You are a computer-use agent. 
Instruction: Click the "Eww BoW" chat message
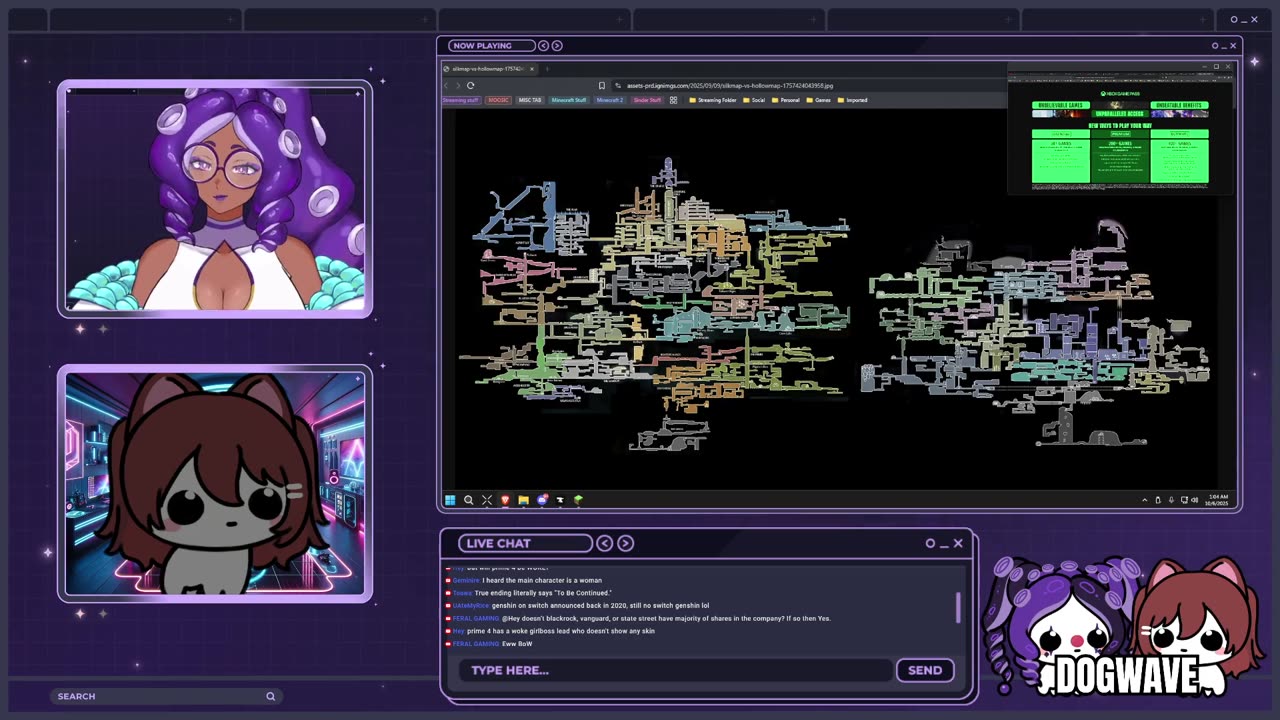click(x=490, y=644)
